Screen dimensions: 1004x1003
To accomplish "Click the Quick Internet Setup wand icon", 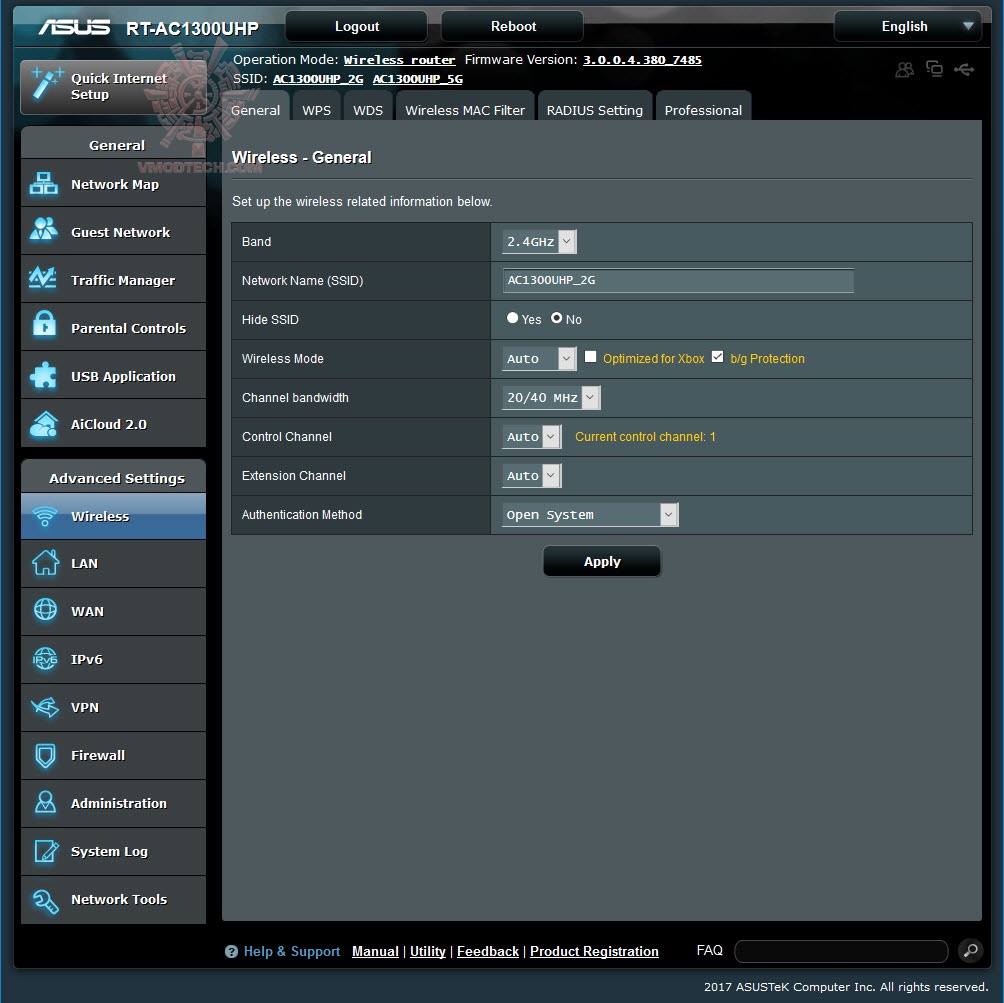I will point(46,83).
